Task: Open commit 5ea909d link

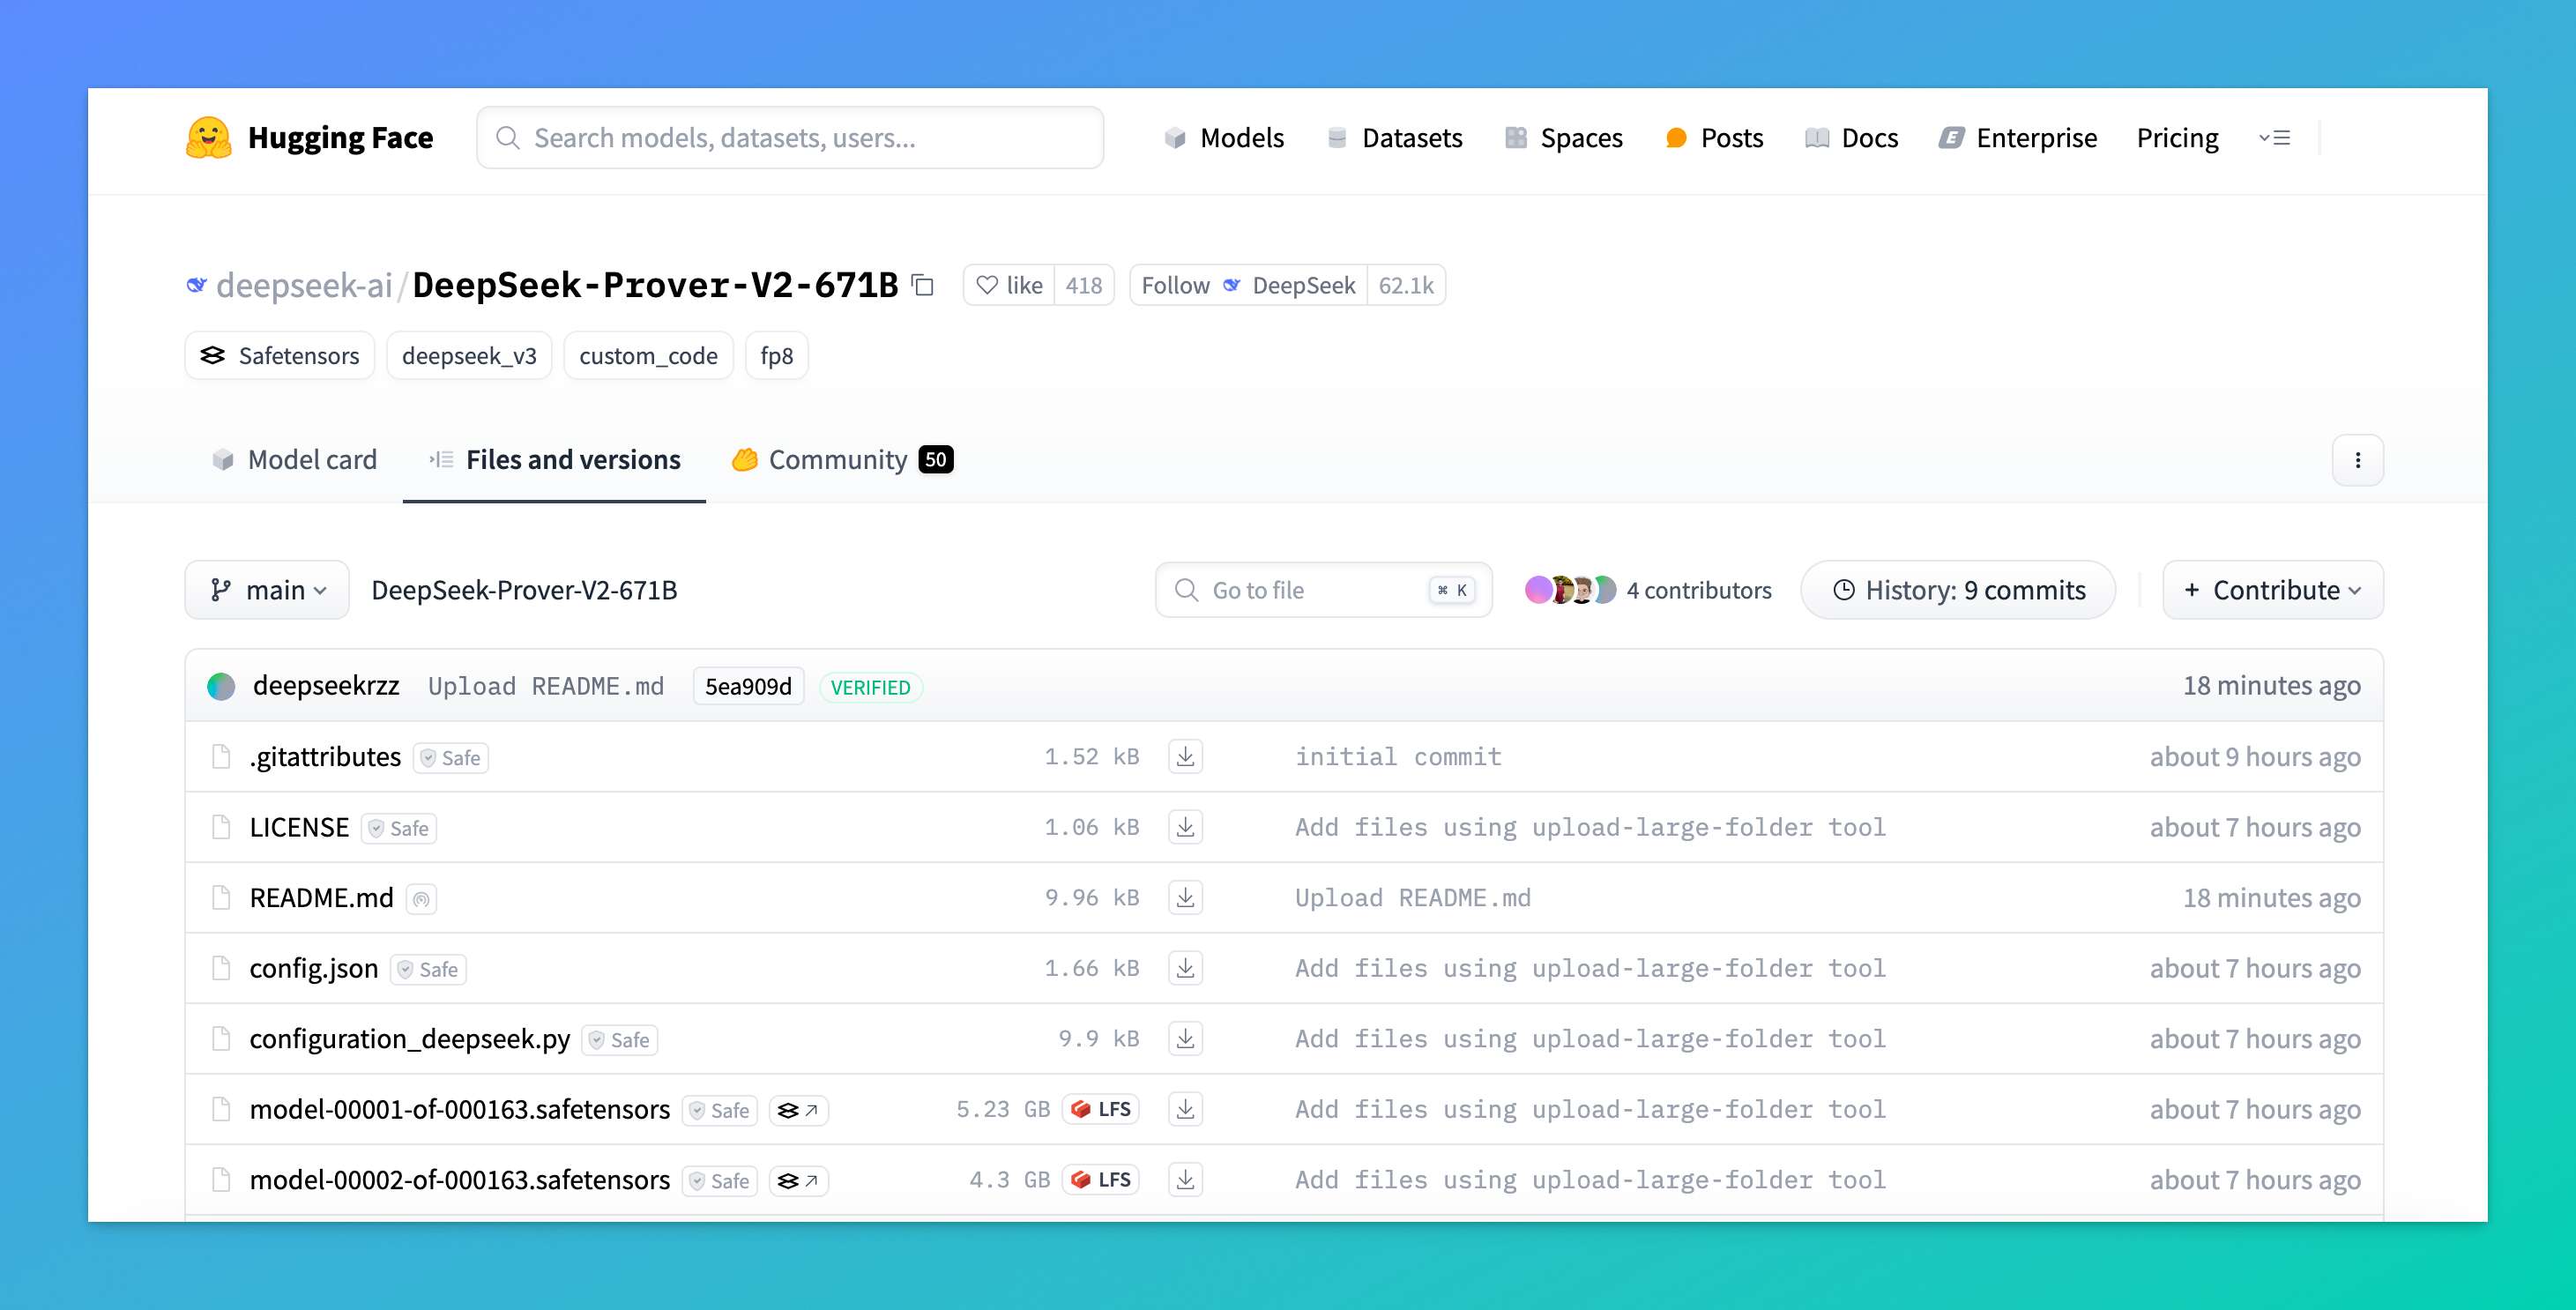Action: 747,687
